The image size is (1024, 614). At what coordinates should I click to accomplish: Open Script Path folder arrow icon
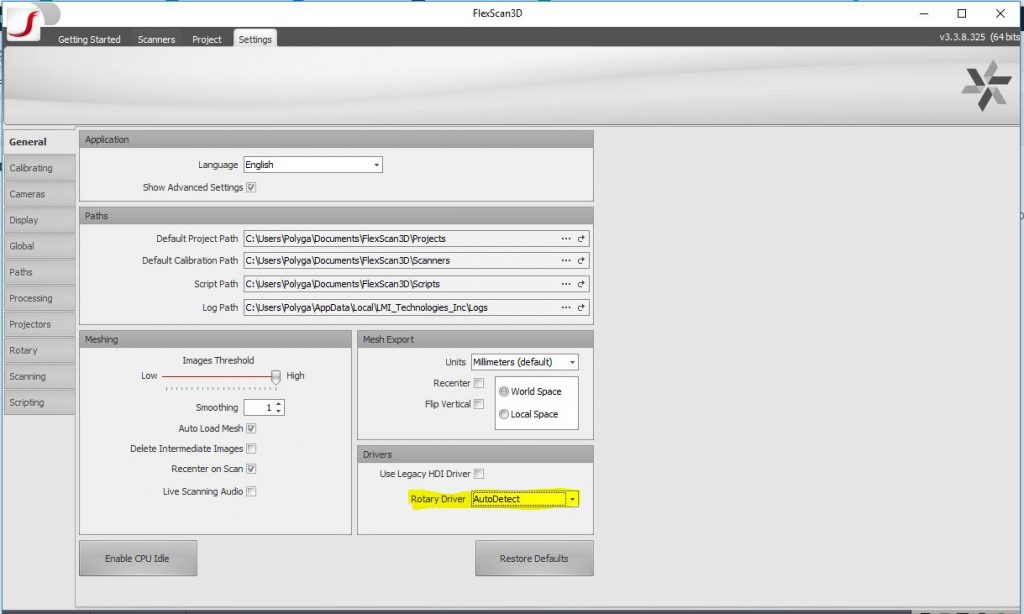point(581,284)
